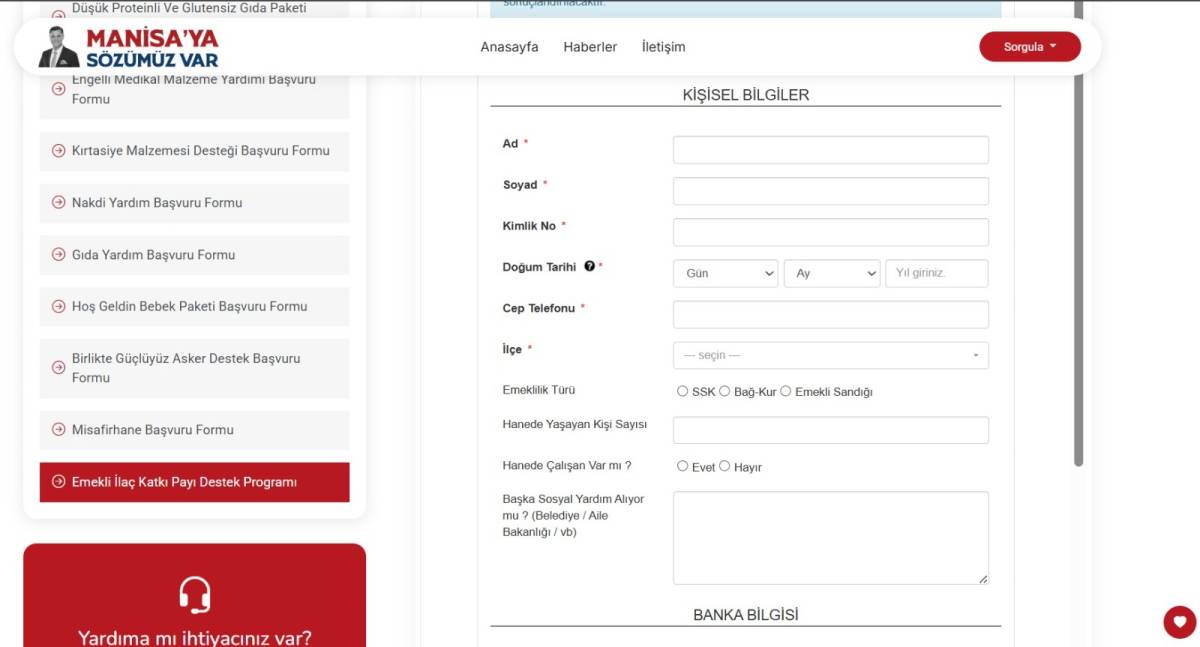This screenshot has height=647, width=1200.
Task: Click the heart icon in bottom corner
Action: 1179,621
